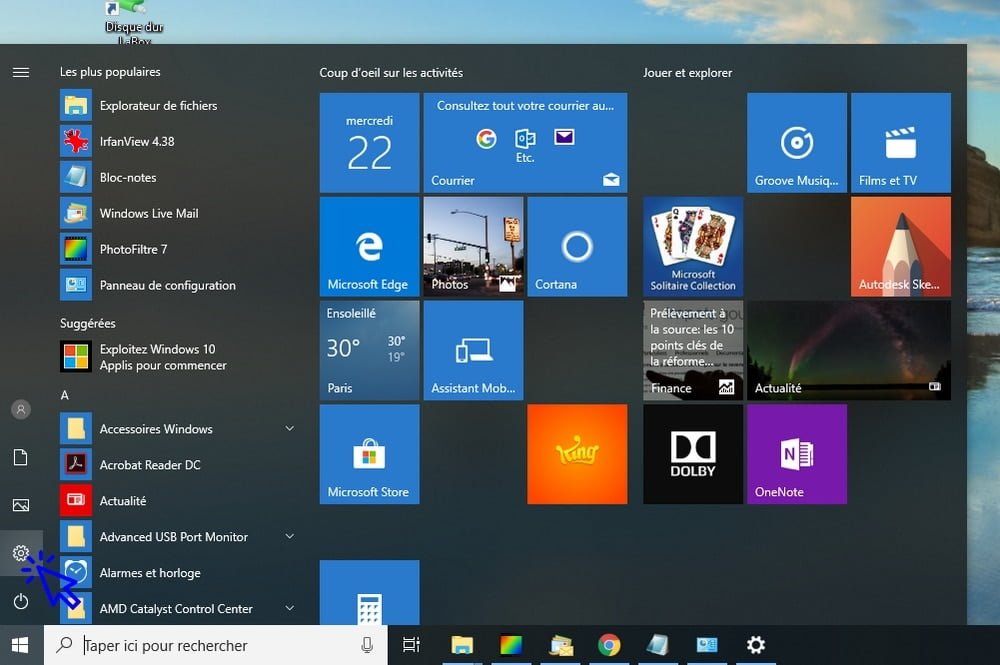Open the Films et TV tile

[901, 143]
